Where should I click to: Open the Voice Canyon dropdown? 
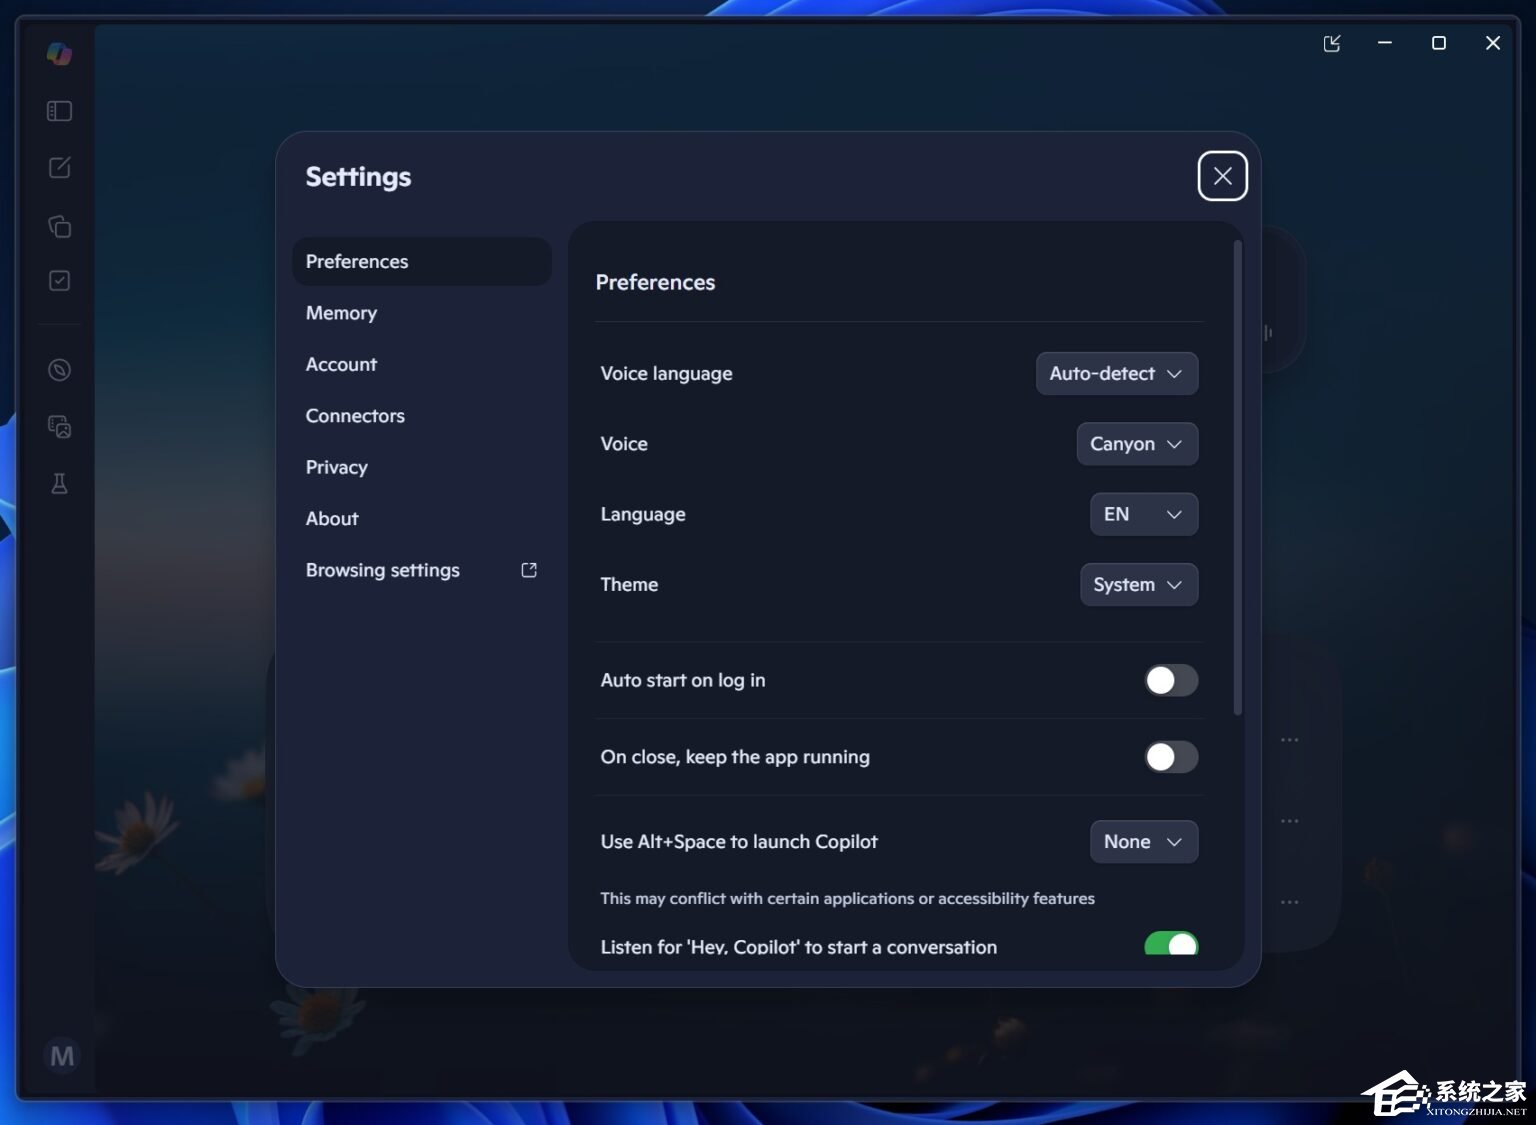click(1137, 444)
